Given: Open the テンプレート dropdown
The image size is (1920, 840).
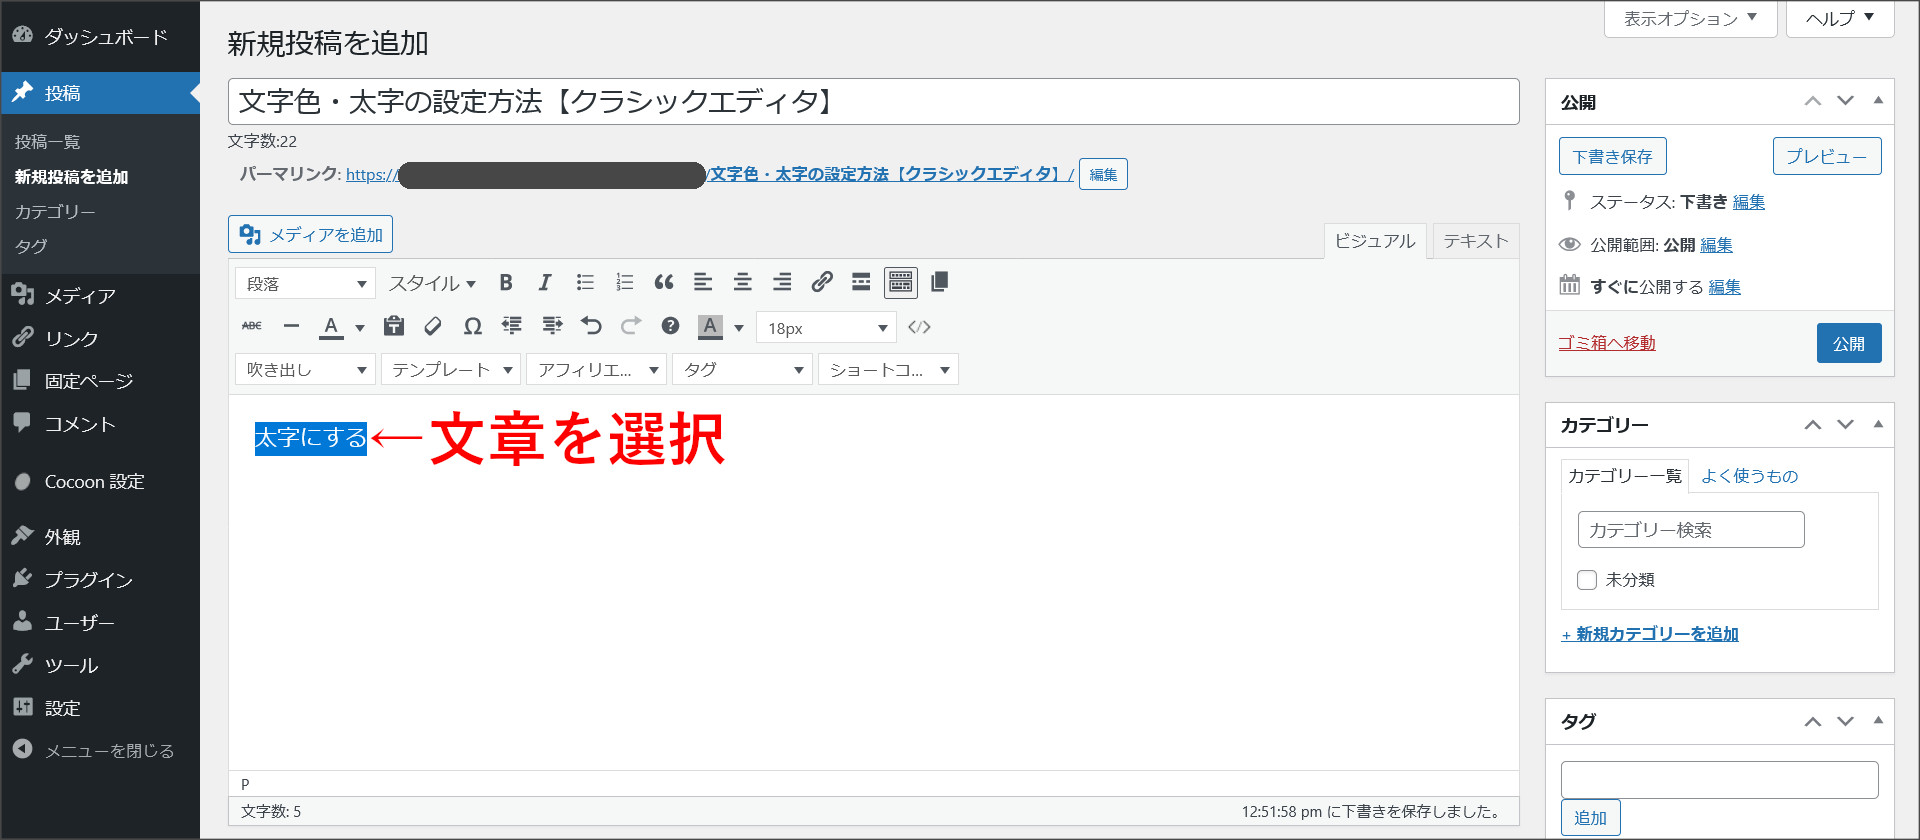Looking at the screenshot, I should [x=451, y=370].
